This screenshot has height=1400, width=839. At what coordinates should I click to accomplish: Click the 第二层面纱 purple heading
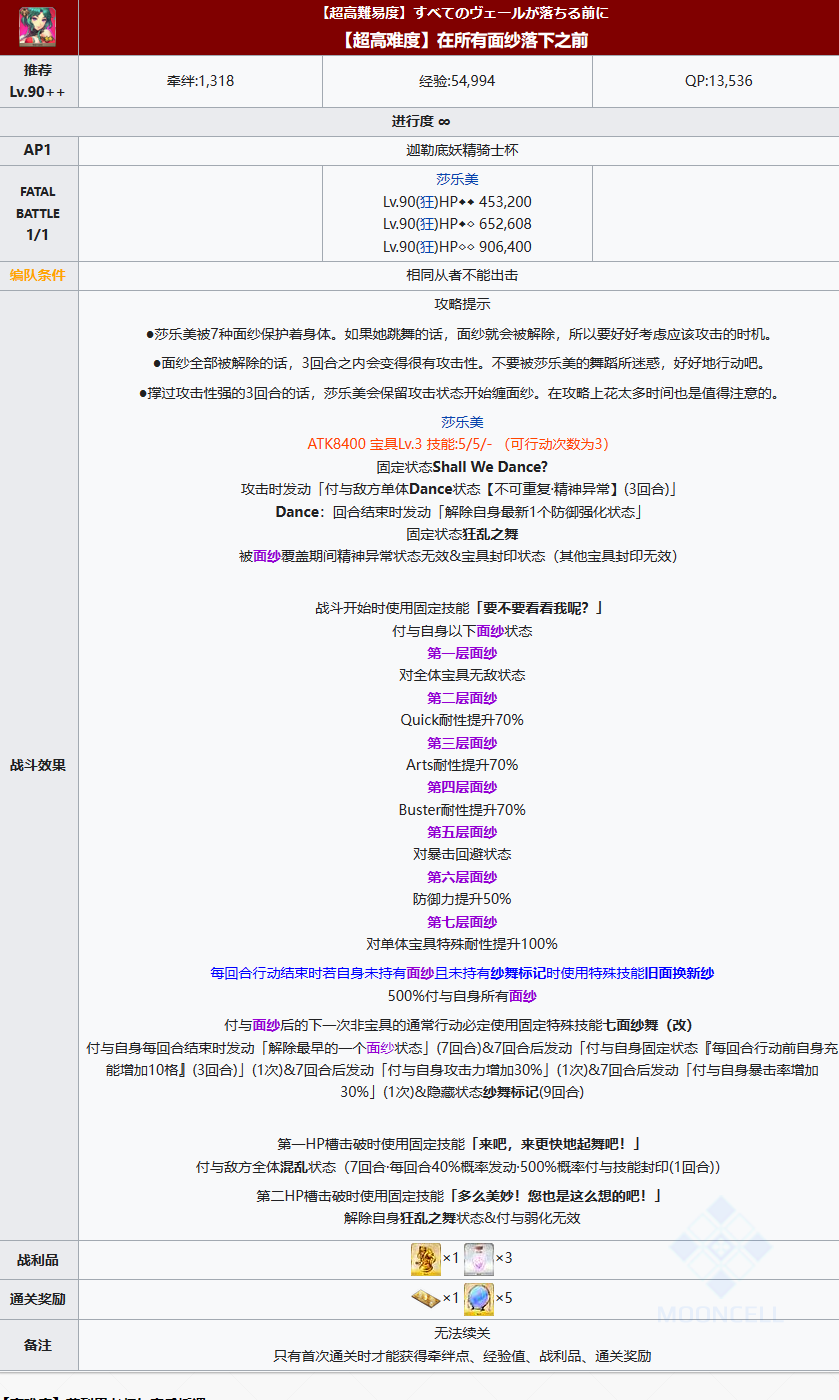(462, 698)
